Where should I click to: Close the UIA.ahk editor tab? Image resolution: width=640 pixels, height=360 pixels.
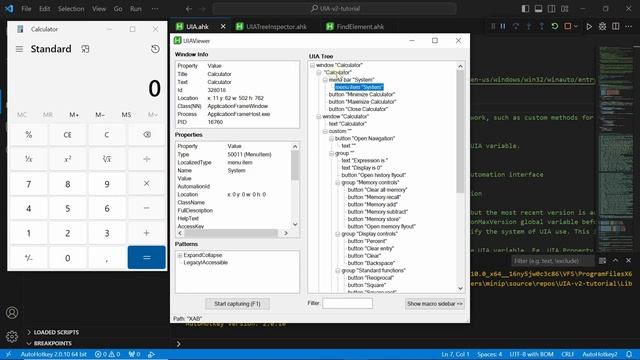223,27
